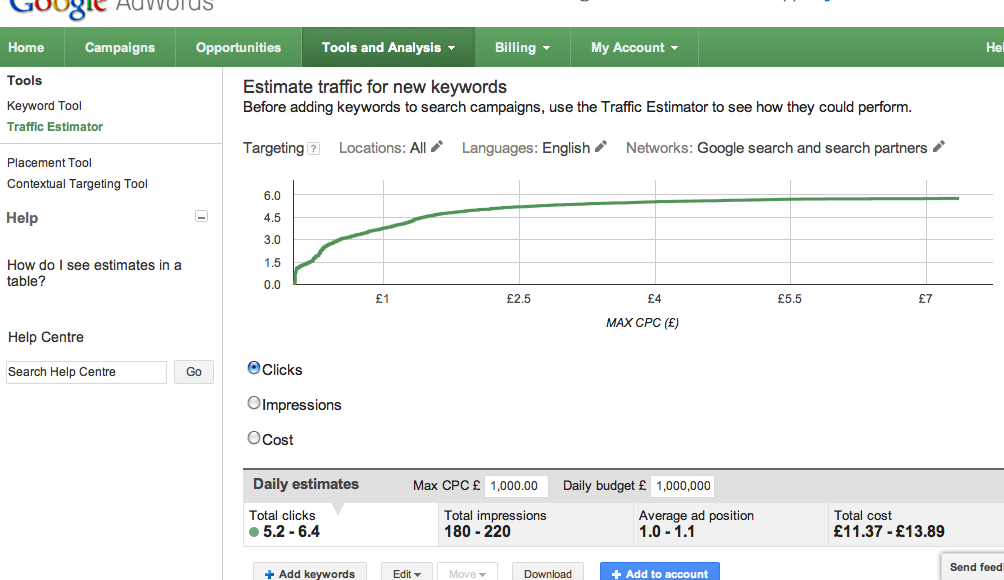Click the Google AdWords logo
The width and height of the screenshot is (1004, 580).
(x=110, y=8)
